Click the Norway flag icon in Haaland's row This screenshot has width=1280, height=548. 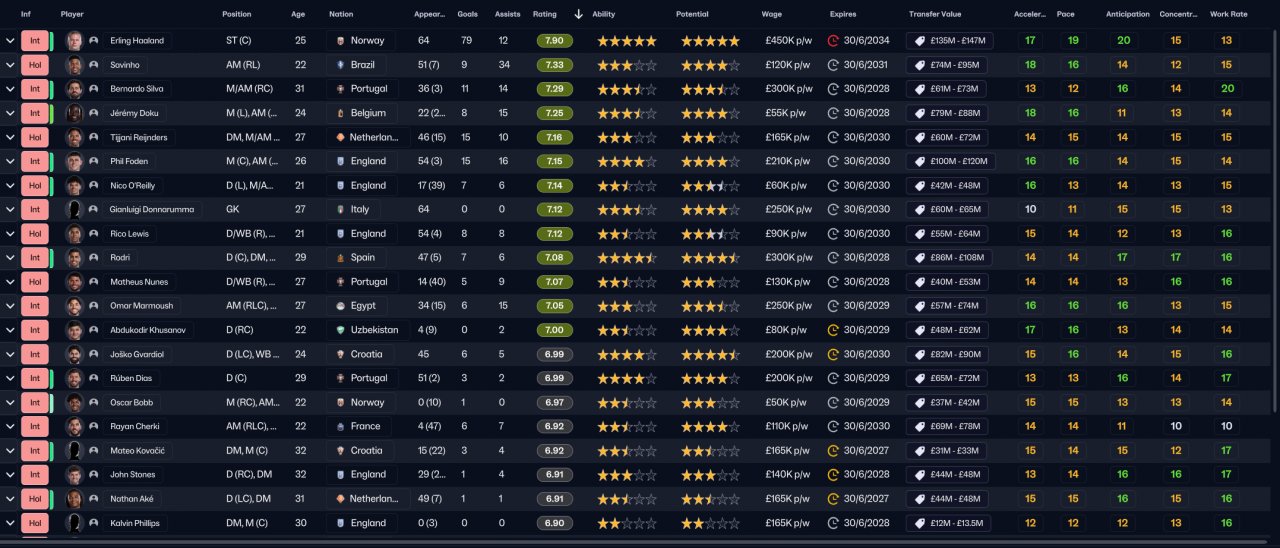tap(339, 41)
